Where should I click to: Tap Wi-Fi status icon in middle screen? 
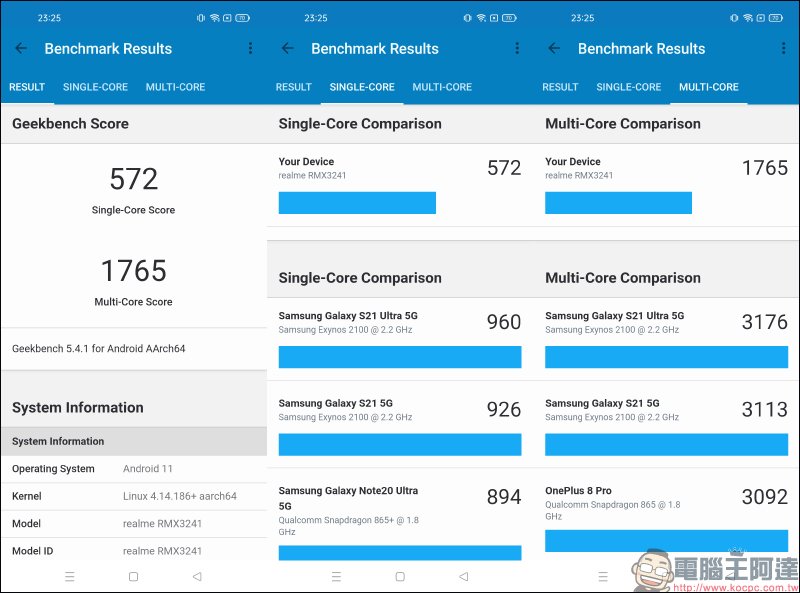click(481, 18)
